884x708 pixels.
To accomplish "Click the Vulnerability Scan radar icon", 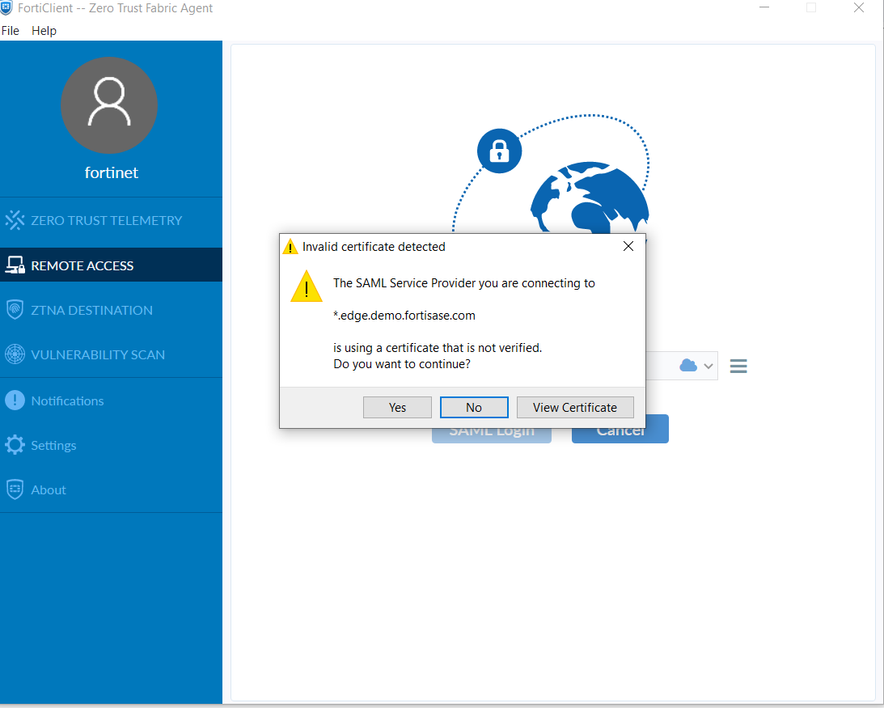I will click(15, 355).
